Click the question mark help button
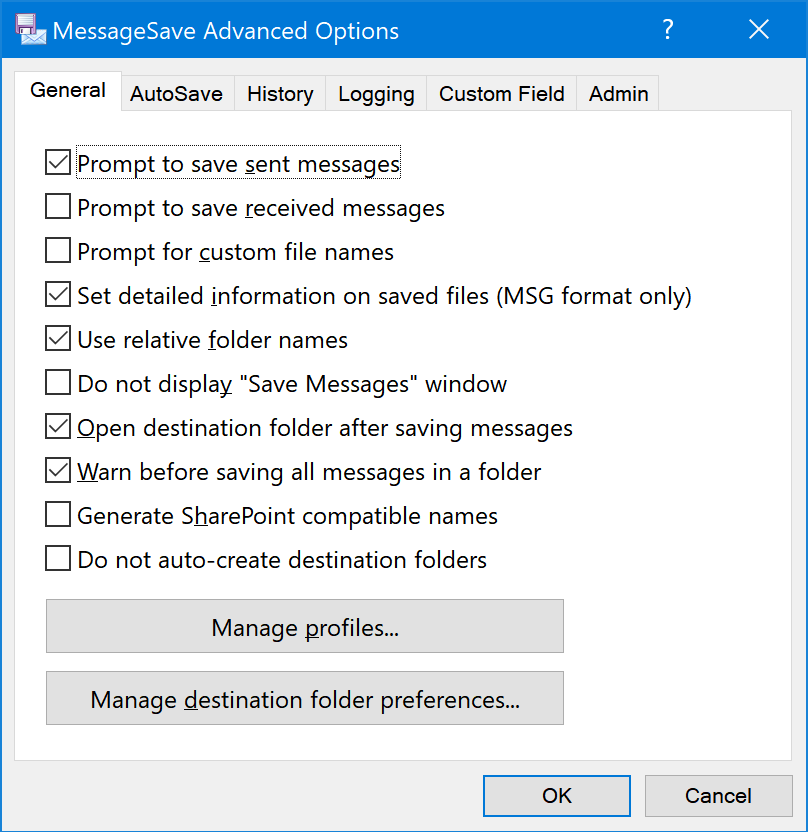The height and width of the screenshot is (832, 808). click(x=668, y=29)
